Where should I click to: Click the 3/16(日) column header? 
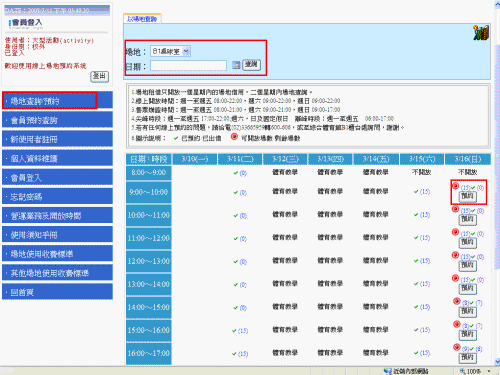pyautogui.click(x=468, y=159)
